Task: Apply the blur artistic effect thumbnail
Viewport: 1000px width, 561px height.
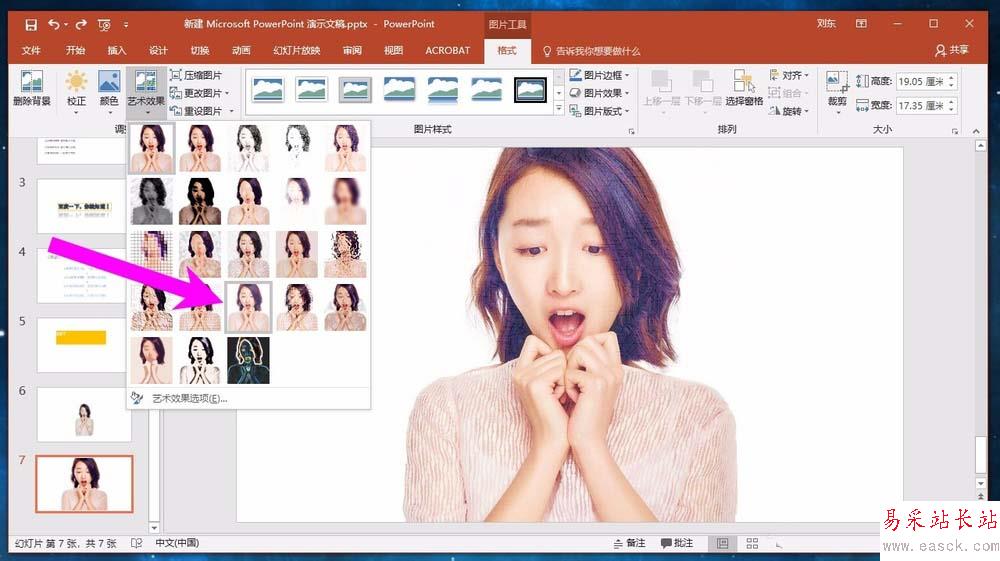Action: click(x=346, y=201)
